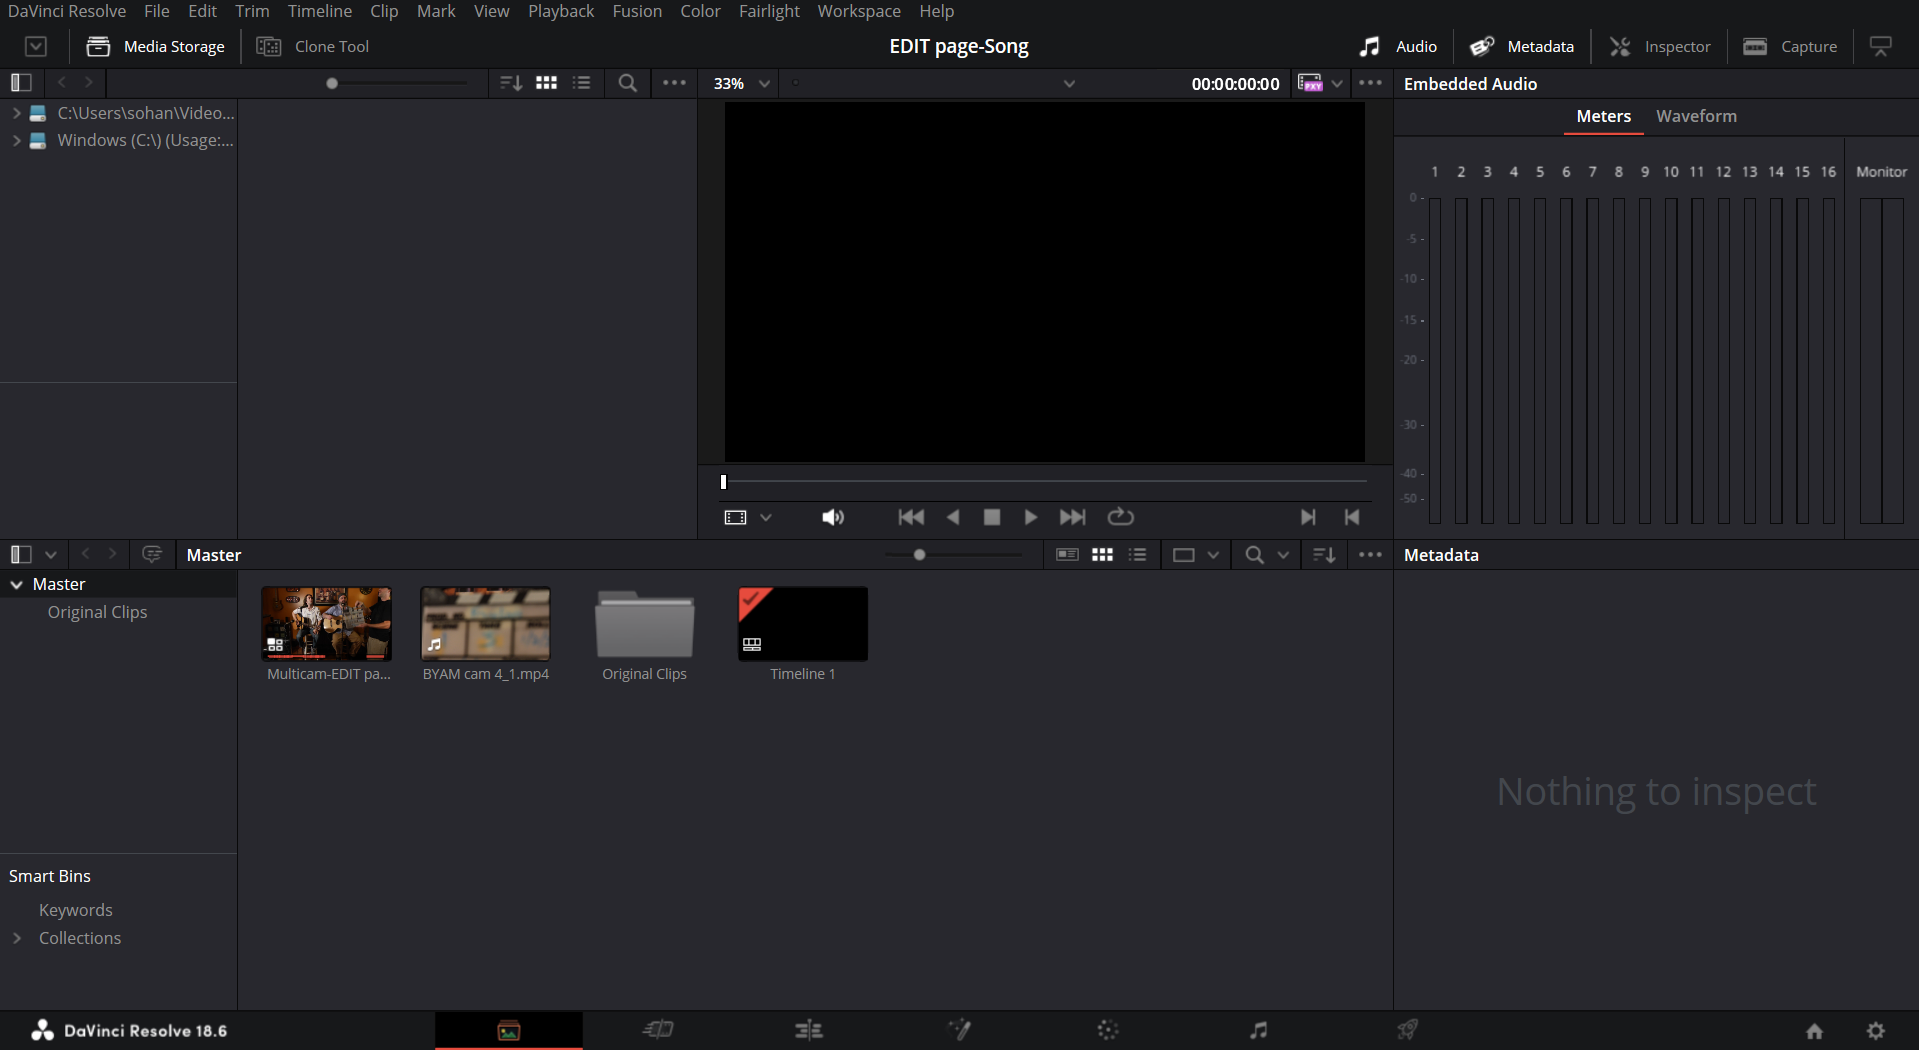Open media storage sort options
The height and width of the screenshot is (1050, 1919).
[x=510, y=83]
